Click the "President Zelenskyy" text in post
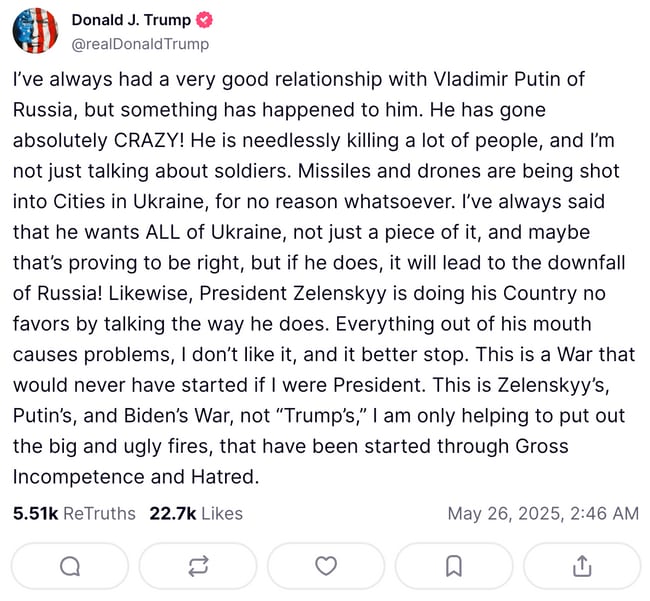This screenshot has width=650, height=601. 293,293
